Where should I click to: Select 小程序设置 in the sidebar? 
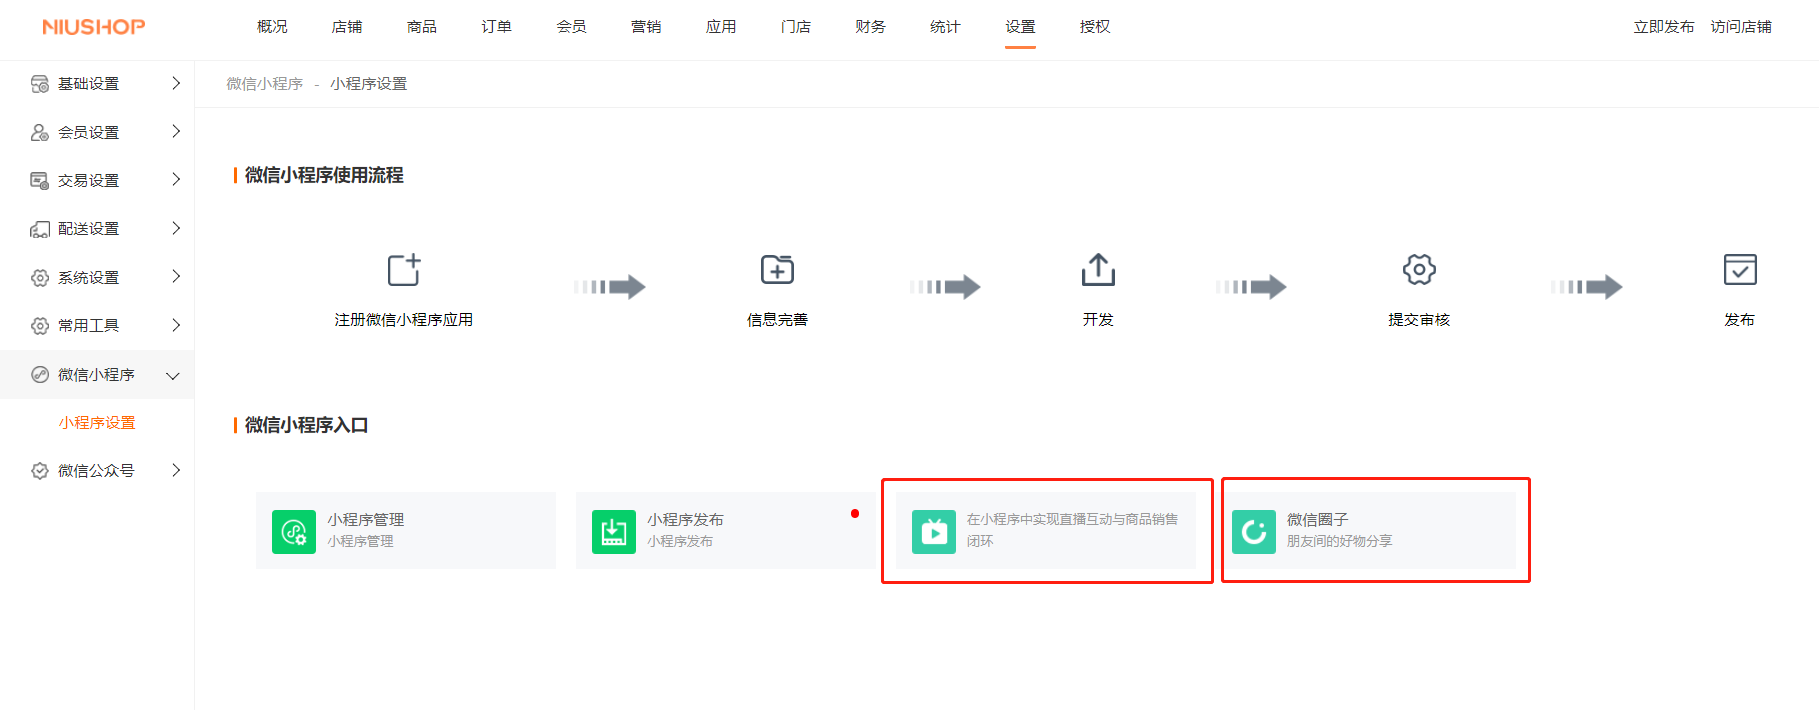coord(97,423)
